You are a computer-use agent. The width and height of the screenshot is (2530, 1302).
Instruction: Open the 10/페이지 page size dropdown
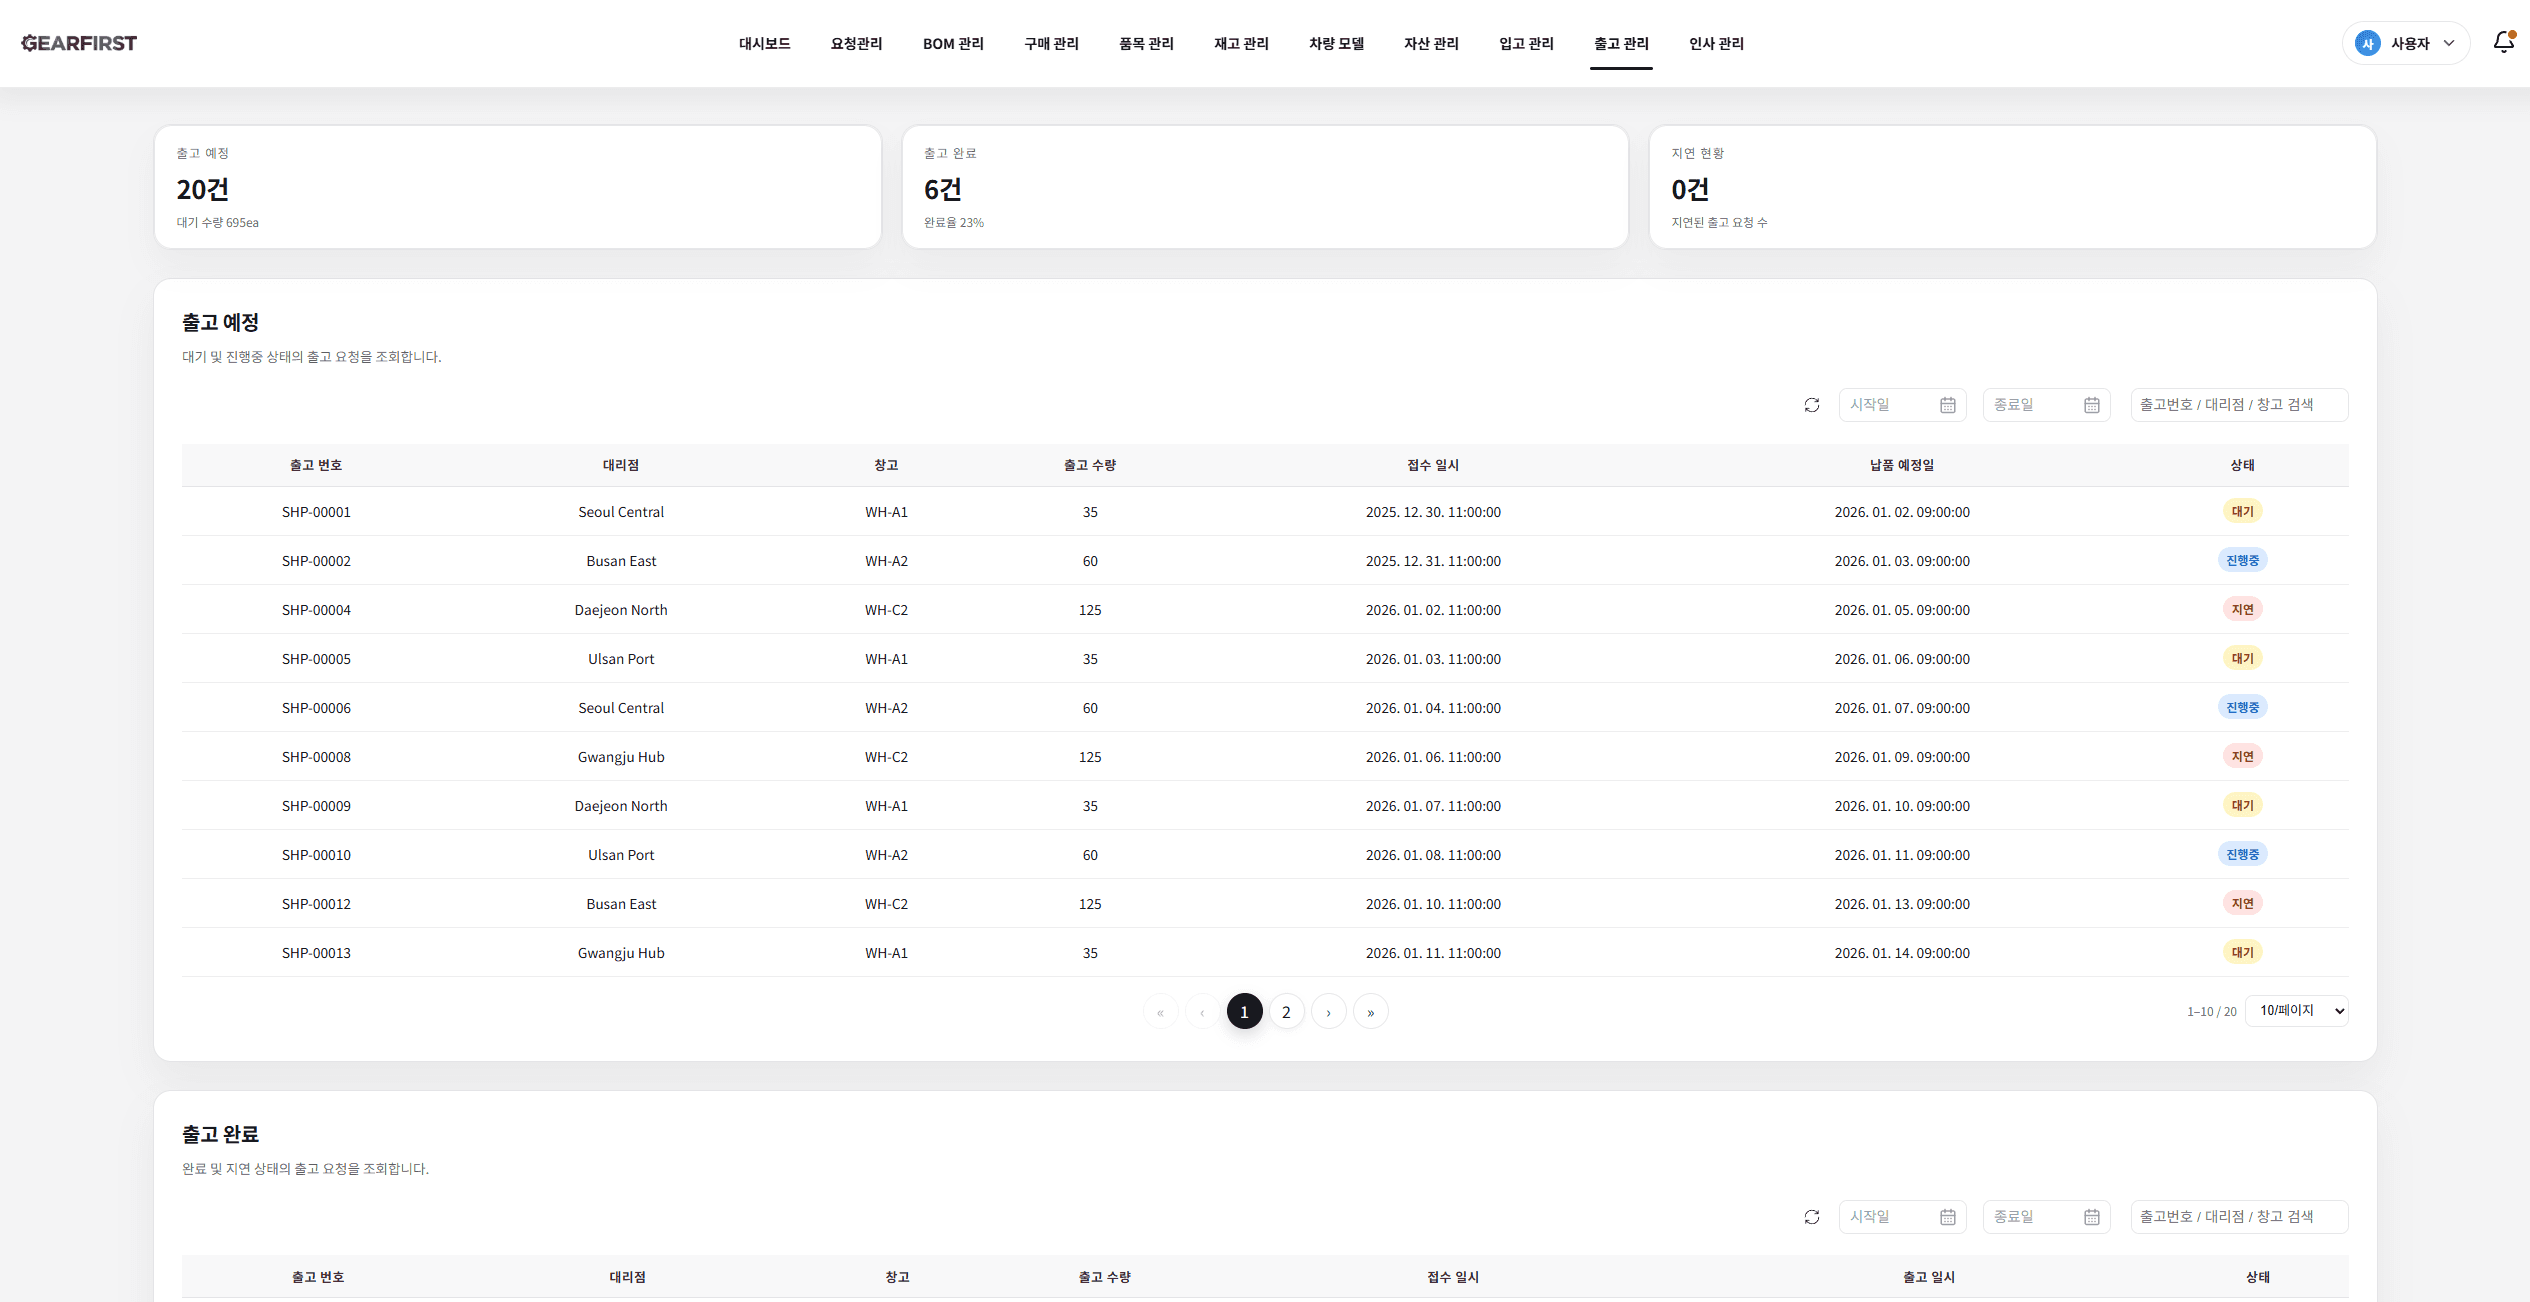tap(2296, 1011)
